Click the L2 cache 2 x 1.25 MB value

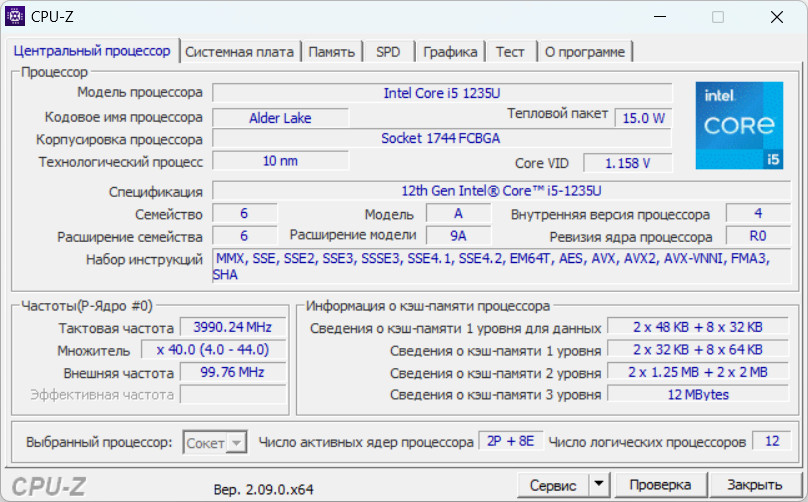tap(698, 372)
